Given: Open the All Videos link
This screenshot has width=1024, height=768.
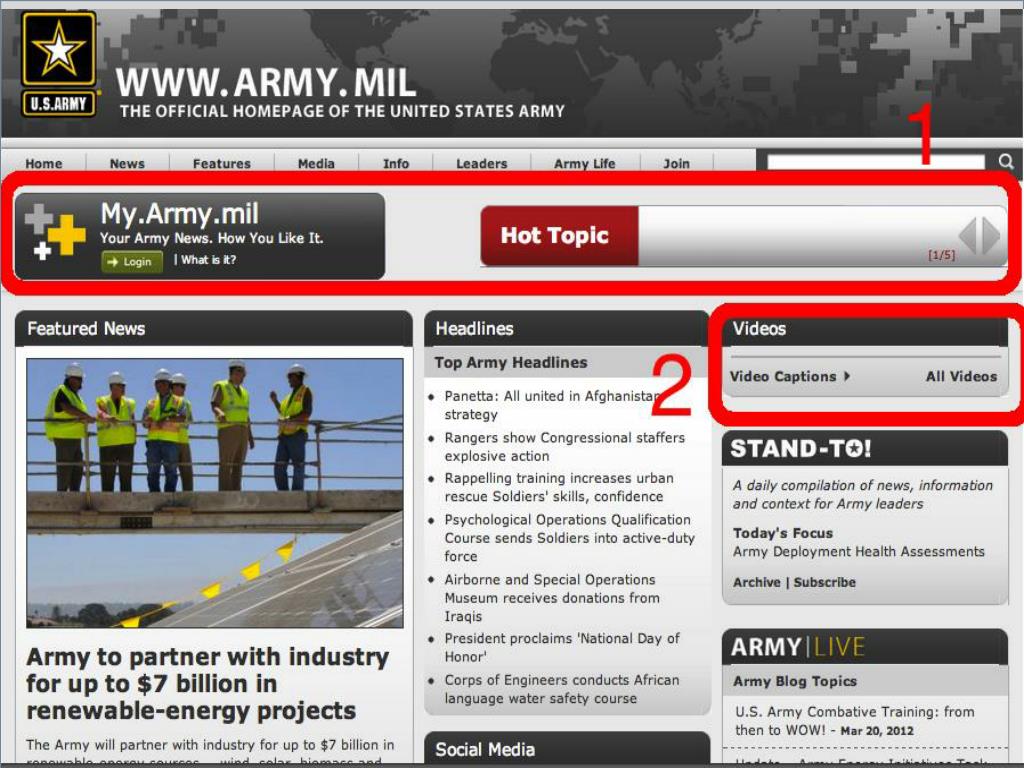Looking at the screenshot, I should tap(961, 376).
